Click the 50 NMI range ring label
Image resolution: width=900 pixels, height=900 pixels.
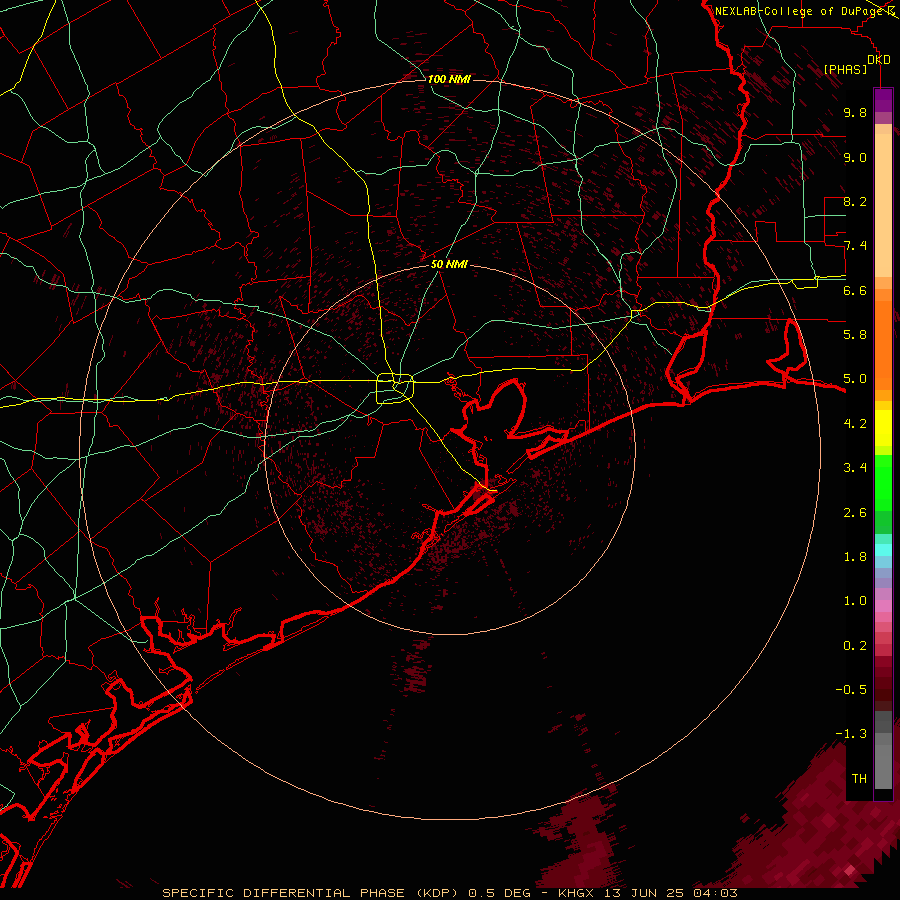click(449, 264)
